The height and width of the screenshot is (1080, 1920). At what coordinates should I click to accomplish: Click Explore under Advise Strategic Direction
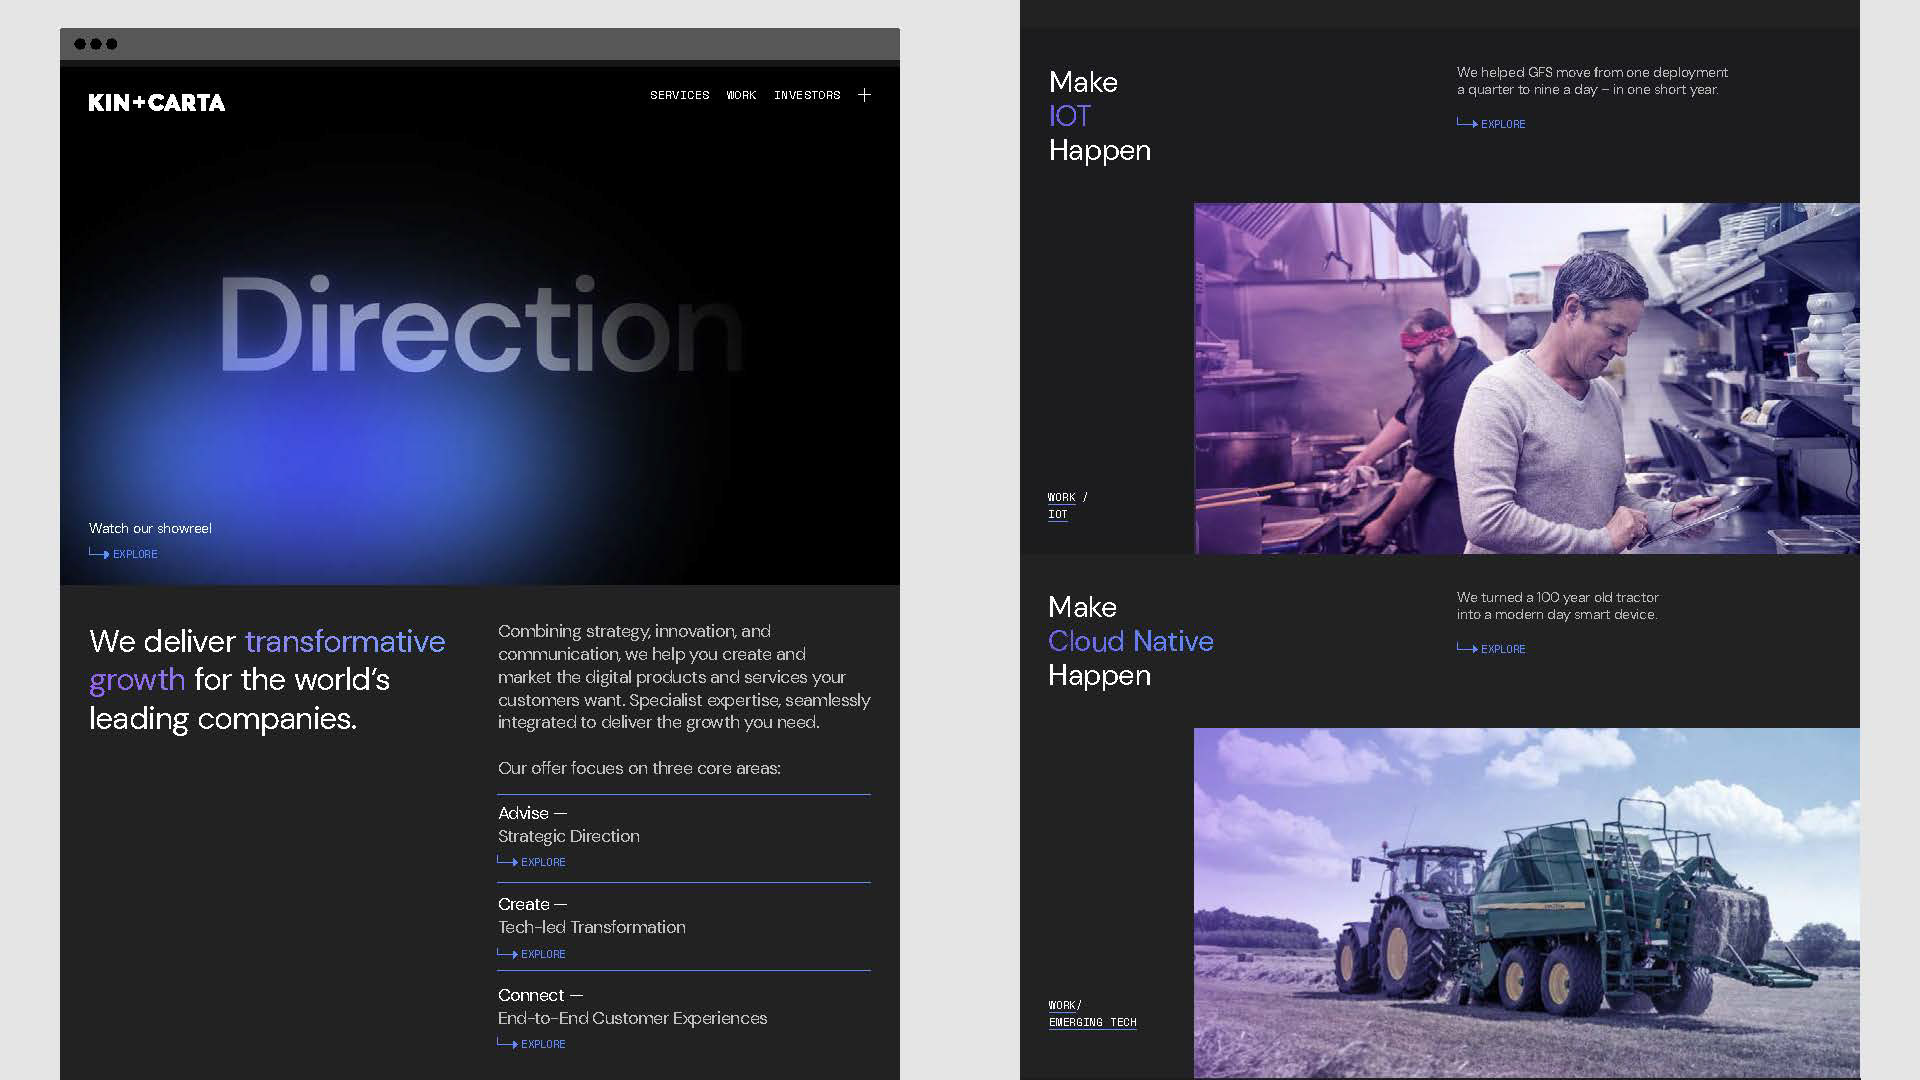coord(532,862)
